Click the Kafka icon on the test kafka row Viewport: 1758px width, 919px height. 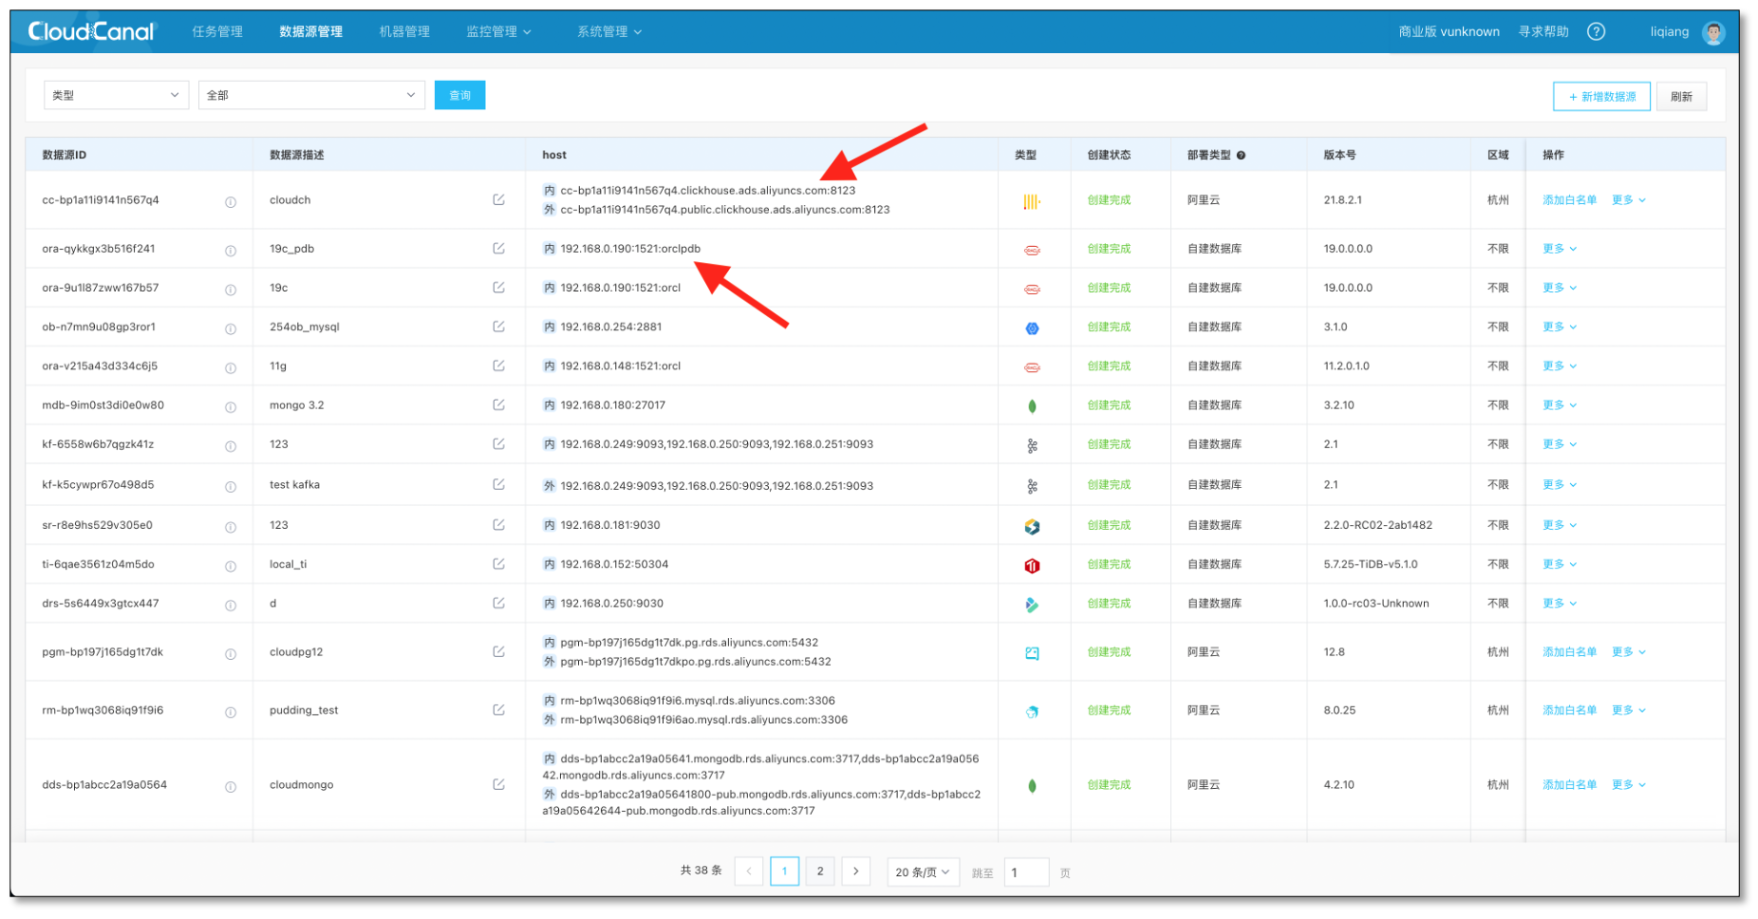click(x=1034, y=484)
